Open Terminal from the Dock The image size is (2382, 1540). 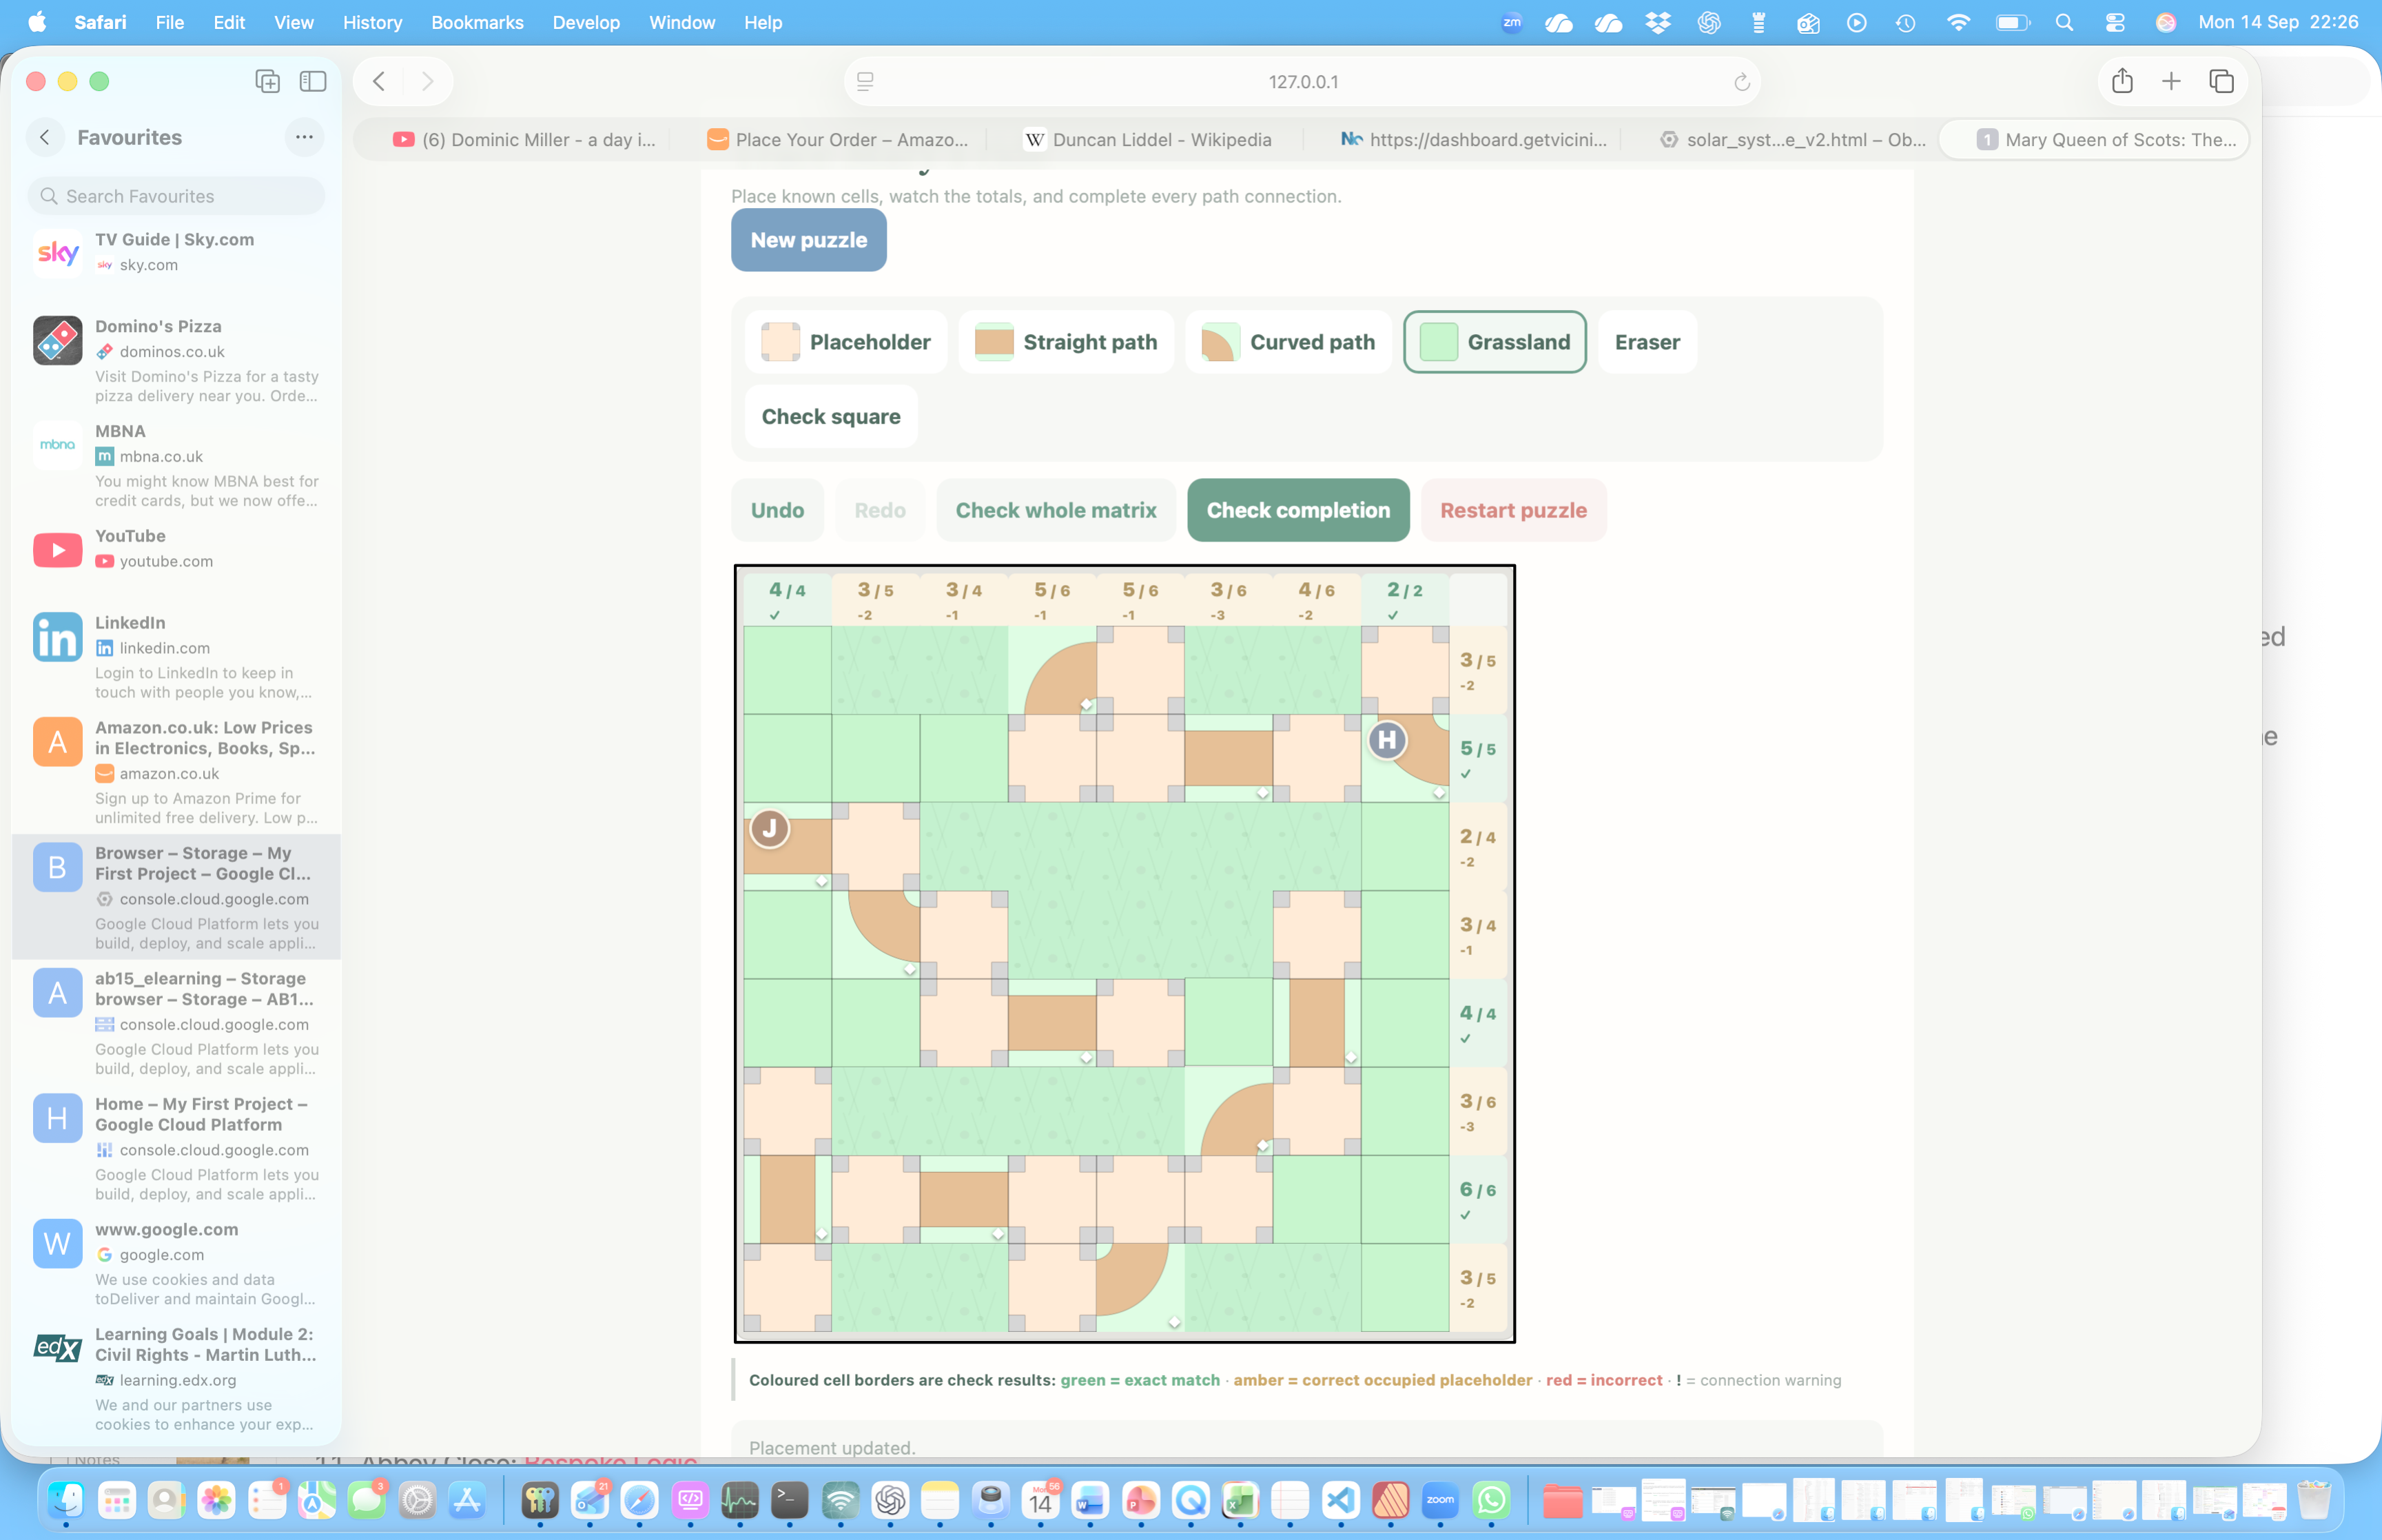tap(790, 1499)
